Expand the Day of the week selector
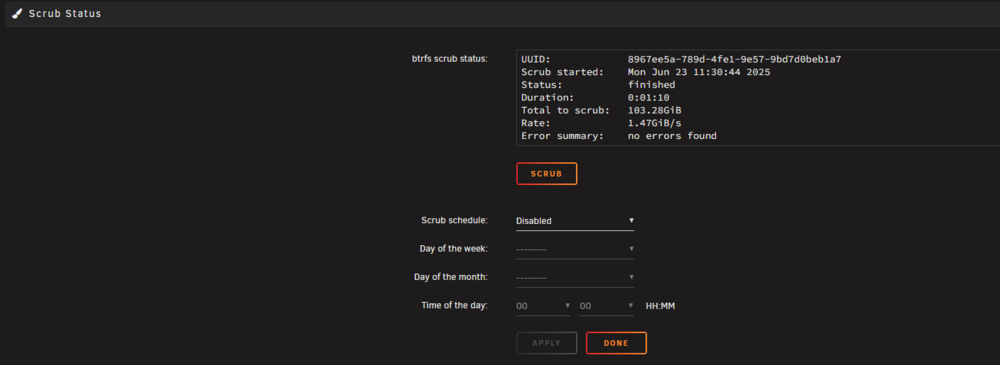 pos(575,249)
